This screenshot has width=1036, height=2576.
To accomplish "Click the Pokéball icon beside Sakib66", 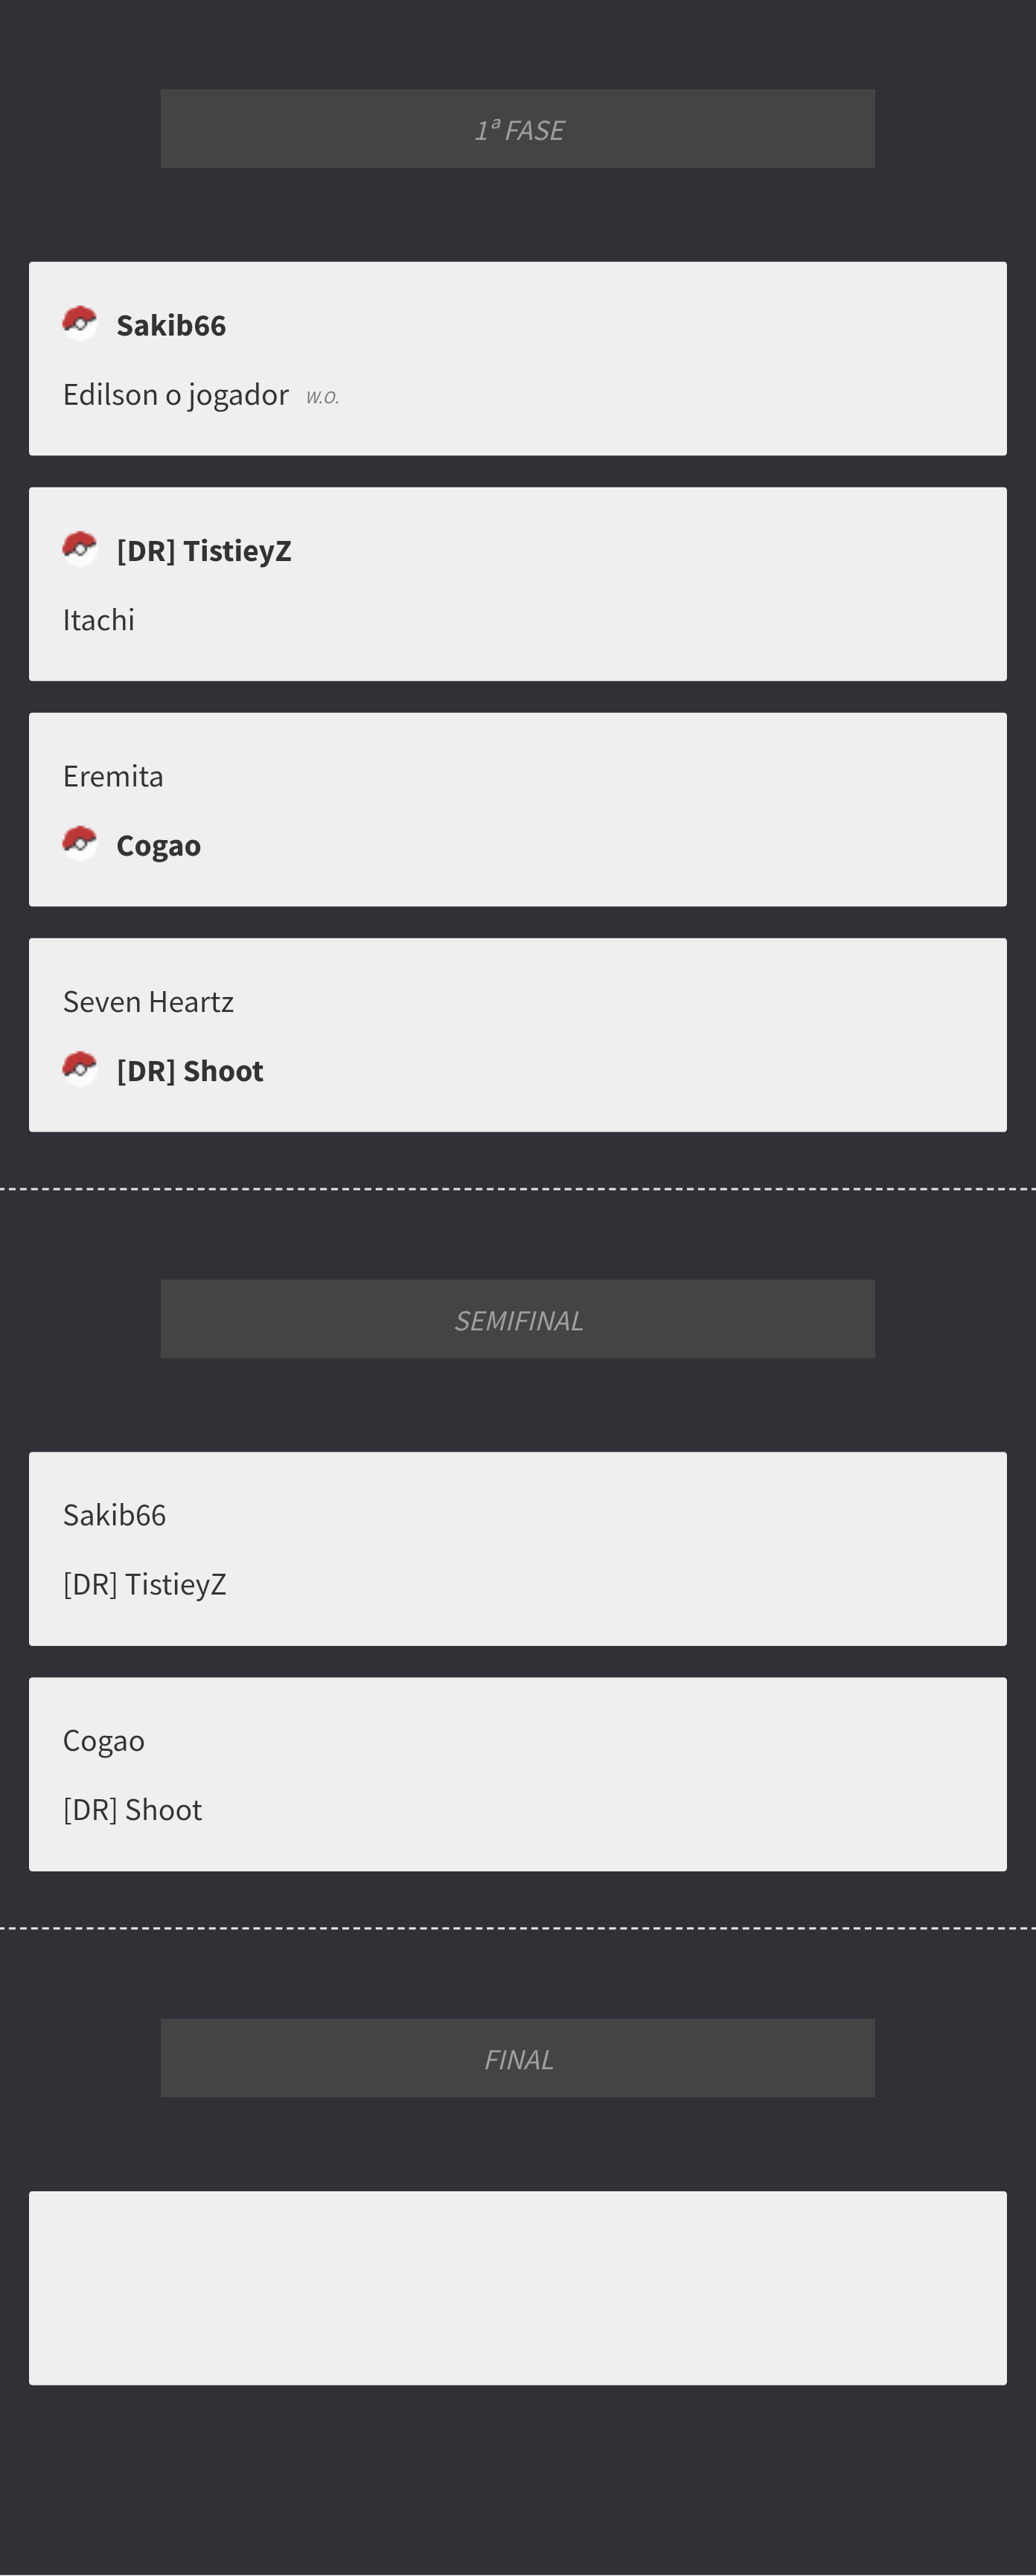I will click(x=80, y=323).
